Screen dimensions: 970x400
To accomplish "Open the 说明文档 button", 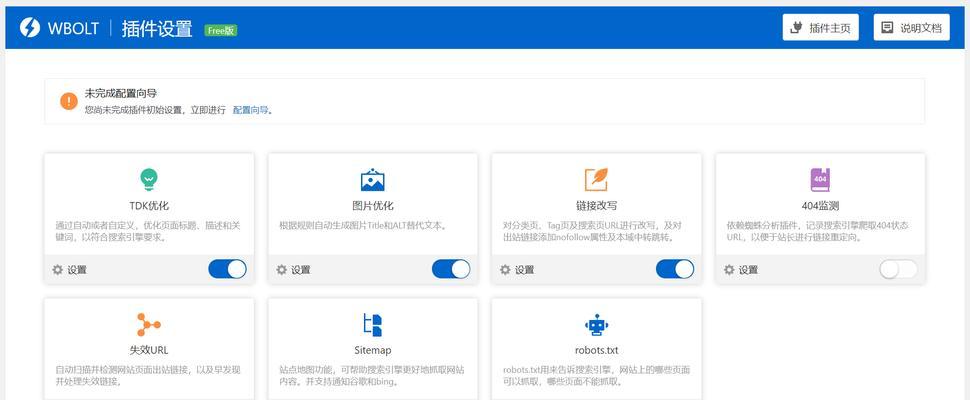I will pyautogui.click(x=911, y=28).
